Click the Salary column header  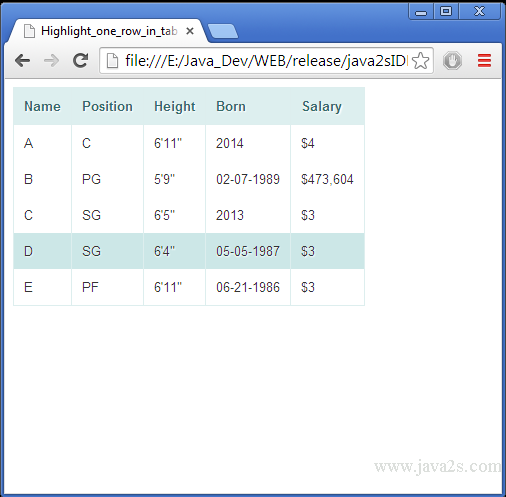point(327,106)
